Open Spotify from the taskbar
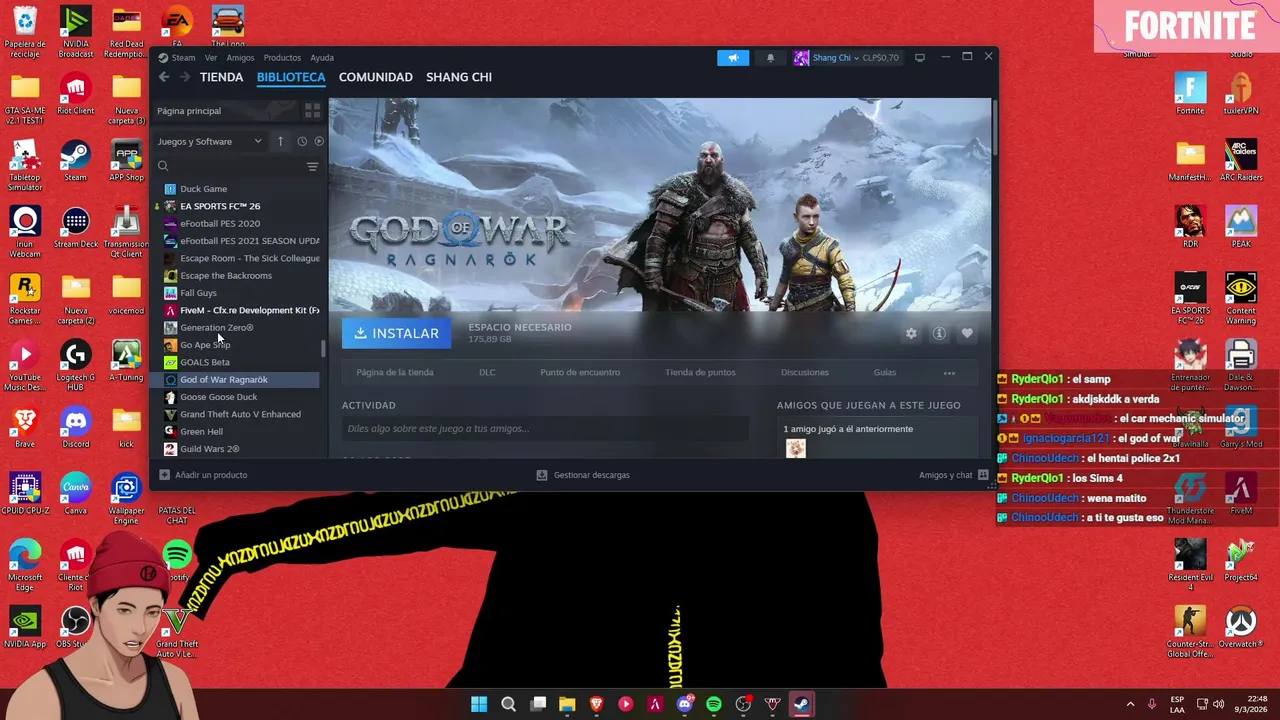Viewport: 1280px width, 720px height. coord(714,704)
